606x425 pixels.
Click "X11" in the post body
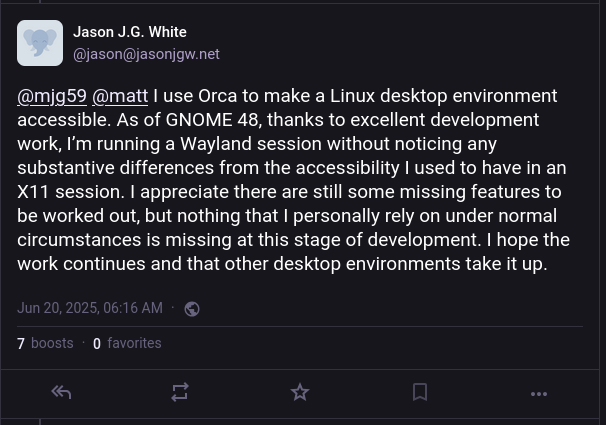37,192
